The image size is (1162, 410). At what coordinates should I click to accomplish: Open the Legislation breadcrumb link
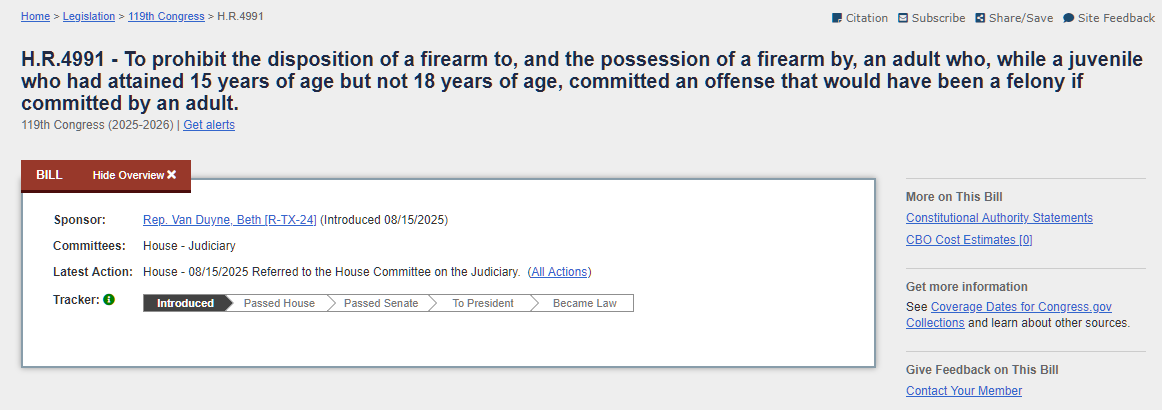(x=89, y=16)
